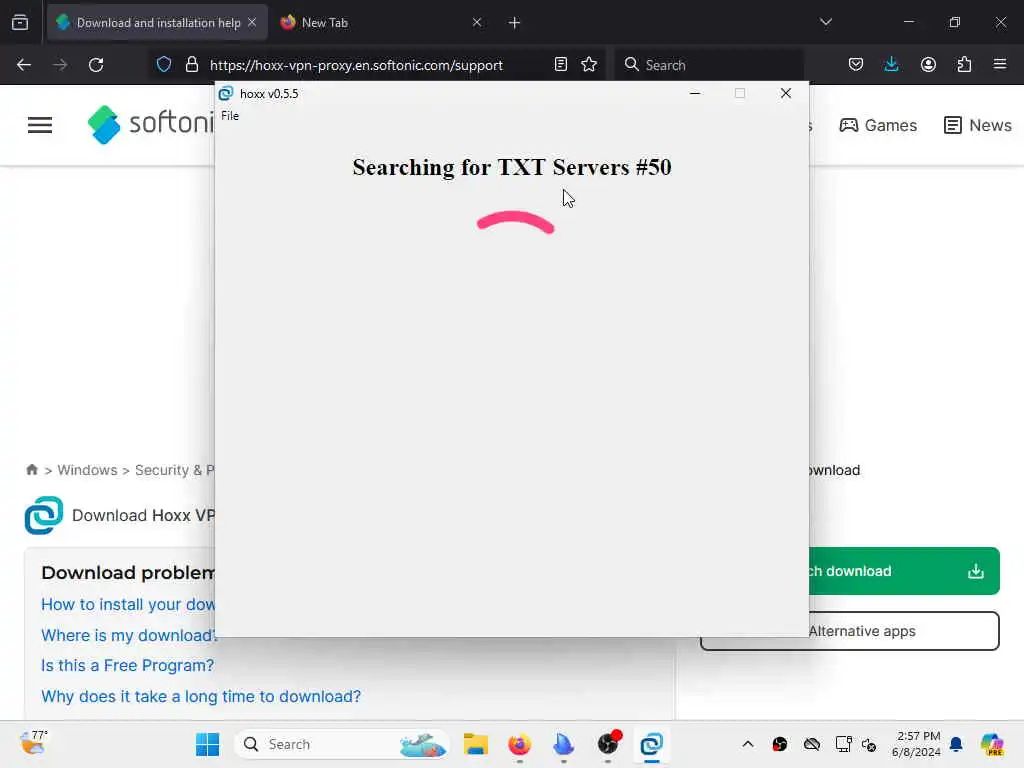The image size is (1024, 768).
Task: Show hidden system tray icons
Action: click(x=748, y=744)
